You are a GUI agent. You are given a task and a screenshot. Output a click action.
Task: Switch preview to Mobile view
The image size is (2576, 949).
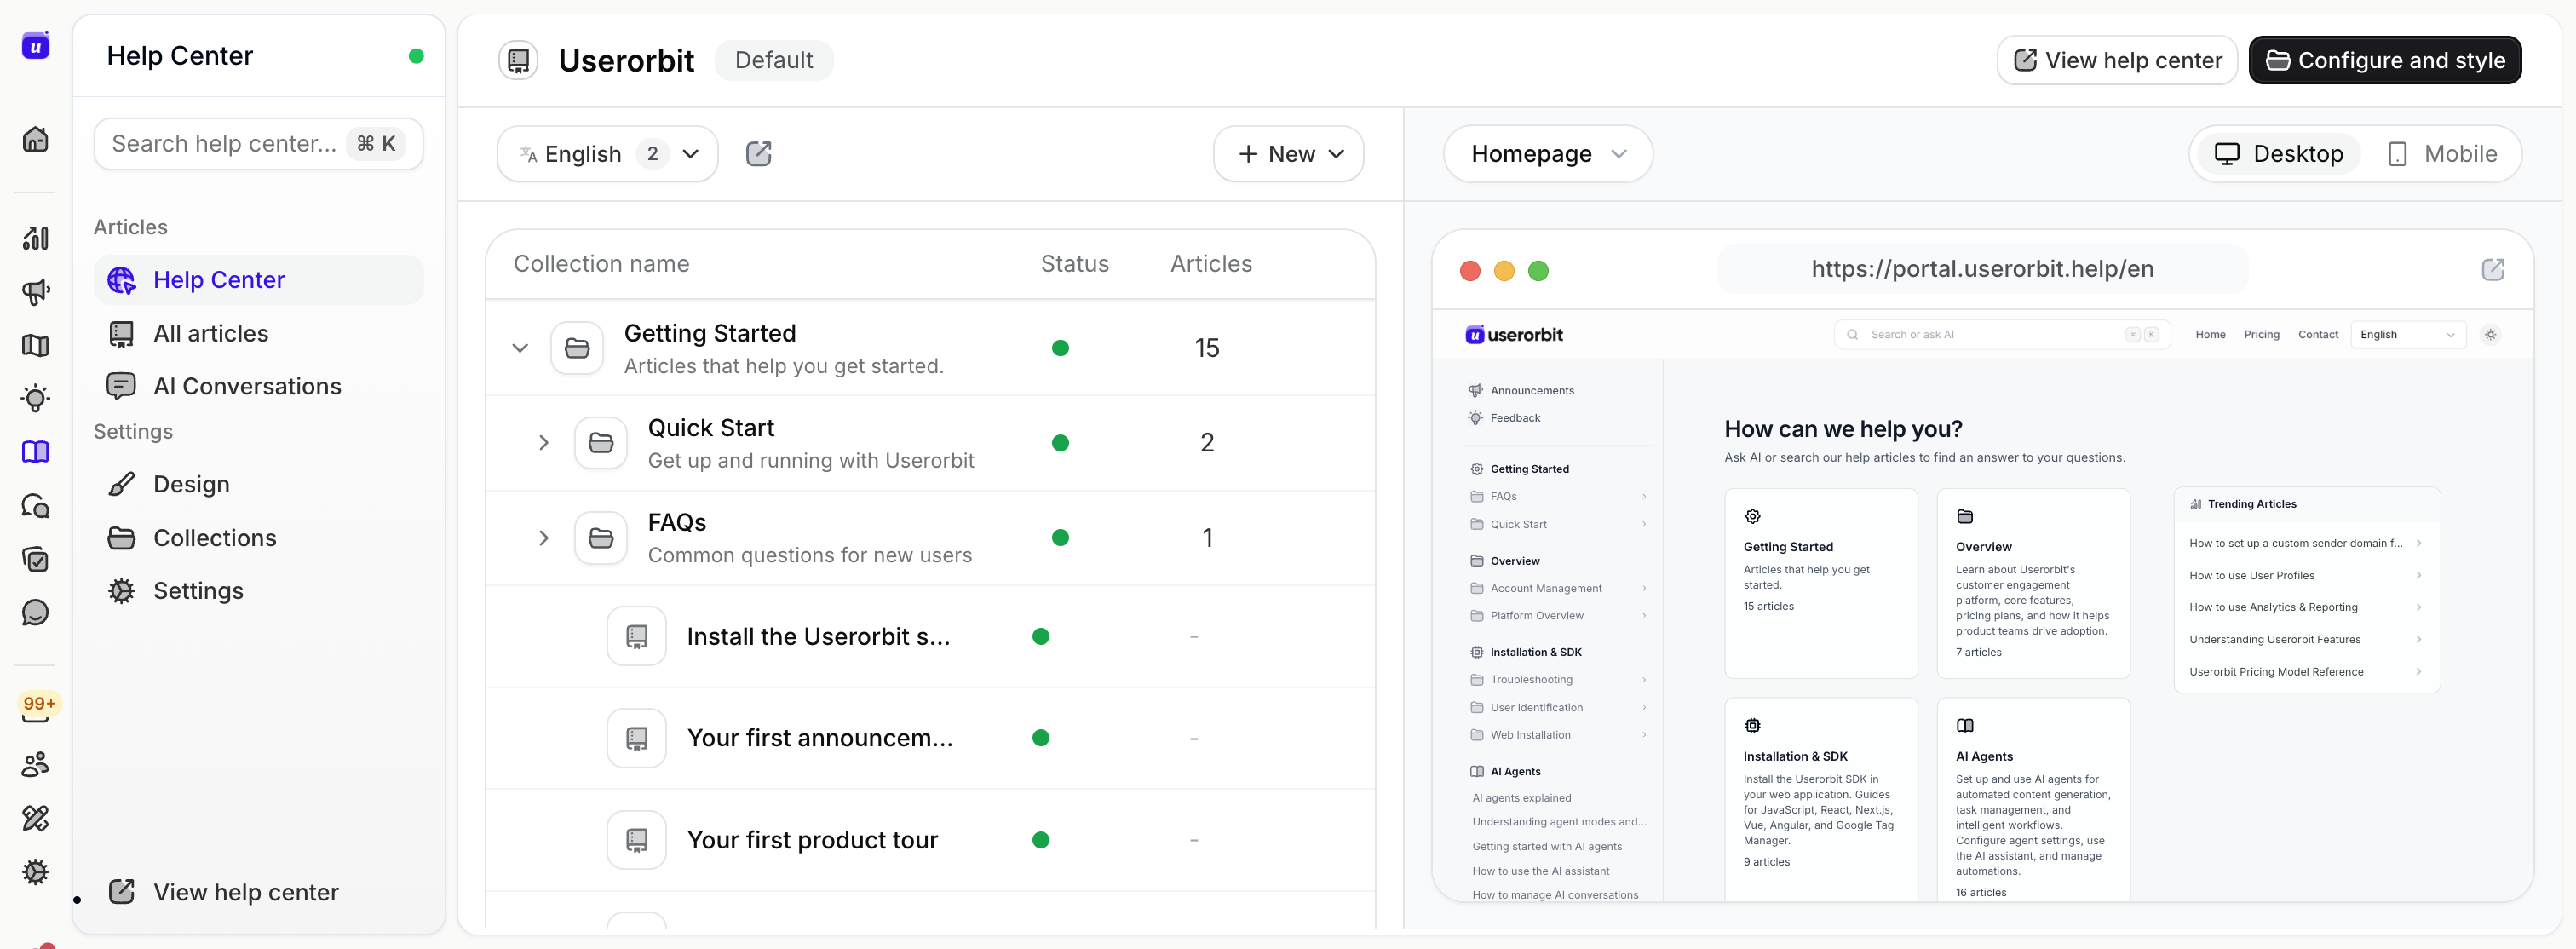[x=2441, y=154]
